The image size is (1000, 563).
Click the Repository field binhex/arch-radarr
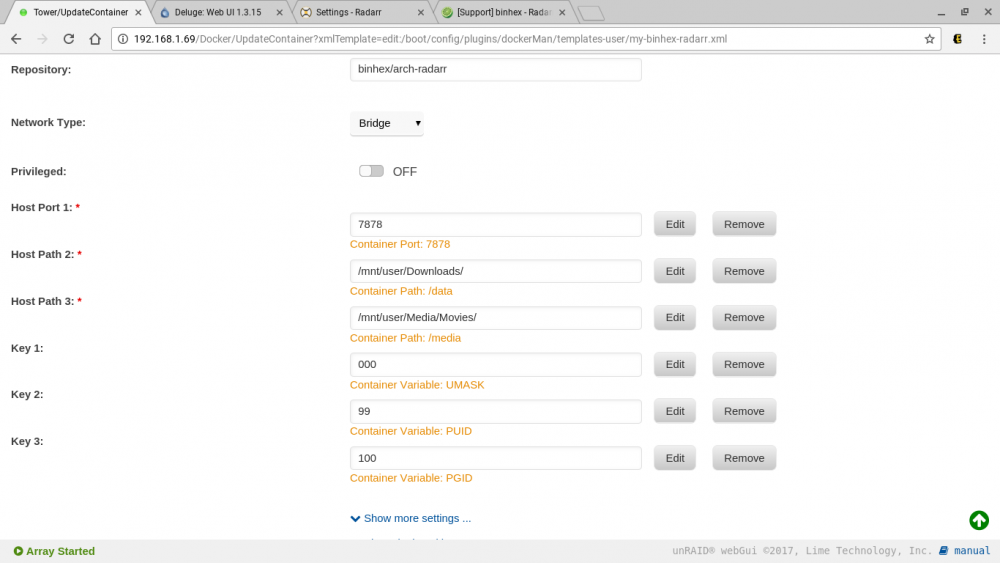(x=496, y=69)
